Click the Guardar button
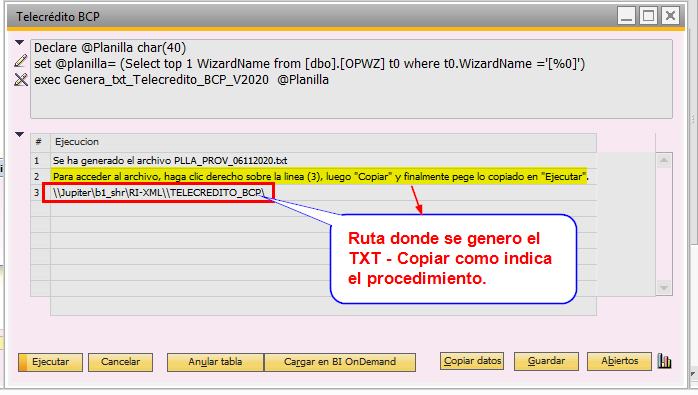The height and width of the screenshot is (395, 698). pyautogui.click(x=546, y=361)
